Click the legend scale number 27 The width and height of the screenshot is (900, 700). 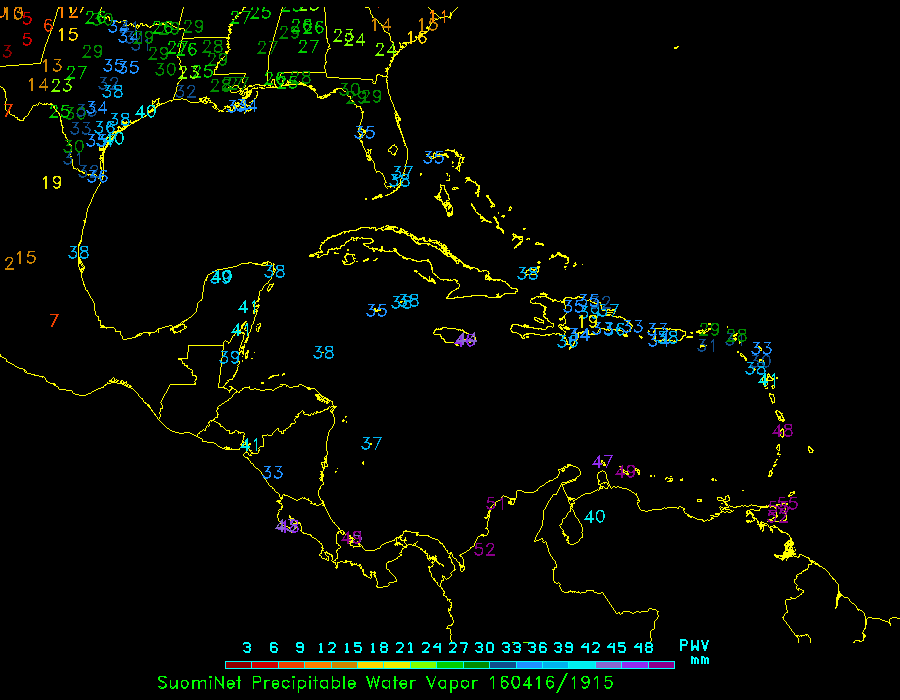458,648
